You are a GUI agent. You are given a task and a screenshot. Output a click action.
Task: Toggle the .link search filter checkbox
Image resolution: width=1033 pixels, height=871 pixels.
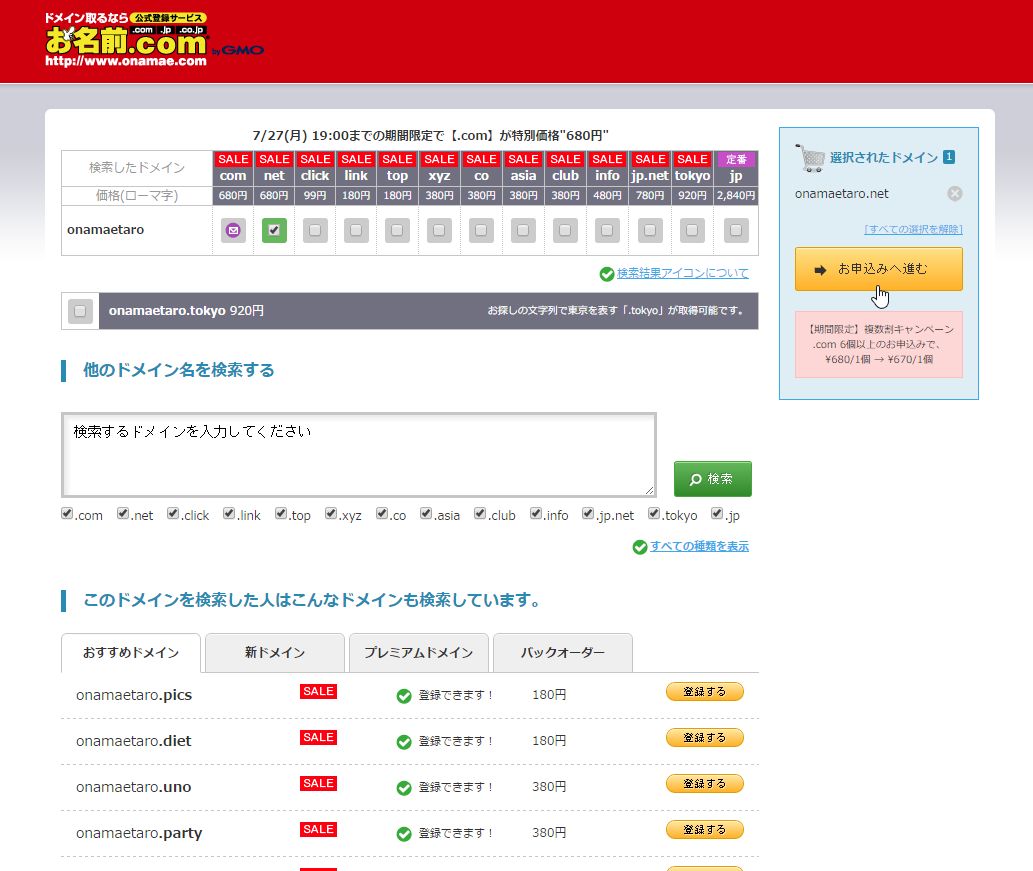[229, 513]
